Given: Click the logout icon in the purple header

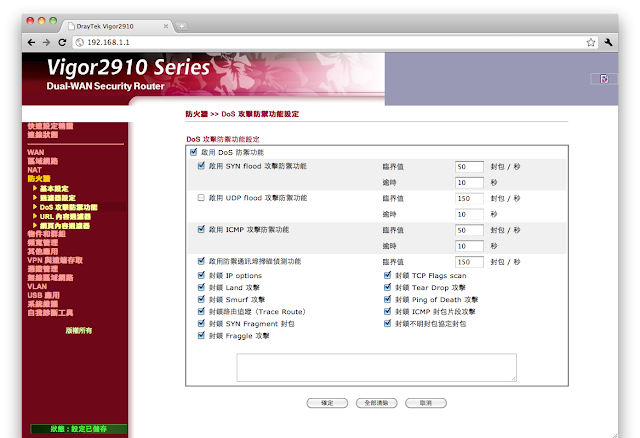Looking at the screenshot, I should point(604,79).
